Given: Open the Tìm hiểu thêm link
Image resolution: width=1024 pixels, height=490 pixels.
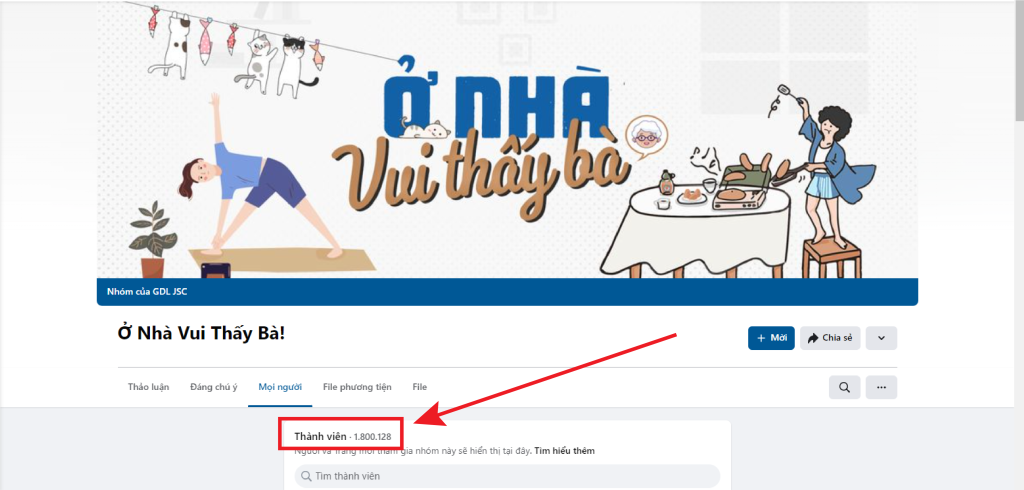Looking at the screenshot, I should pyautogui.click(x=564, y=451).
